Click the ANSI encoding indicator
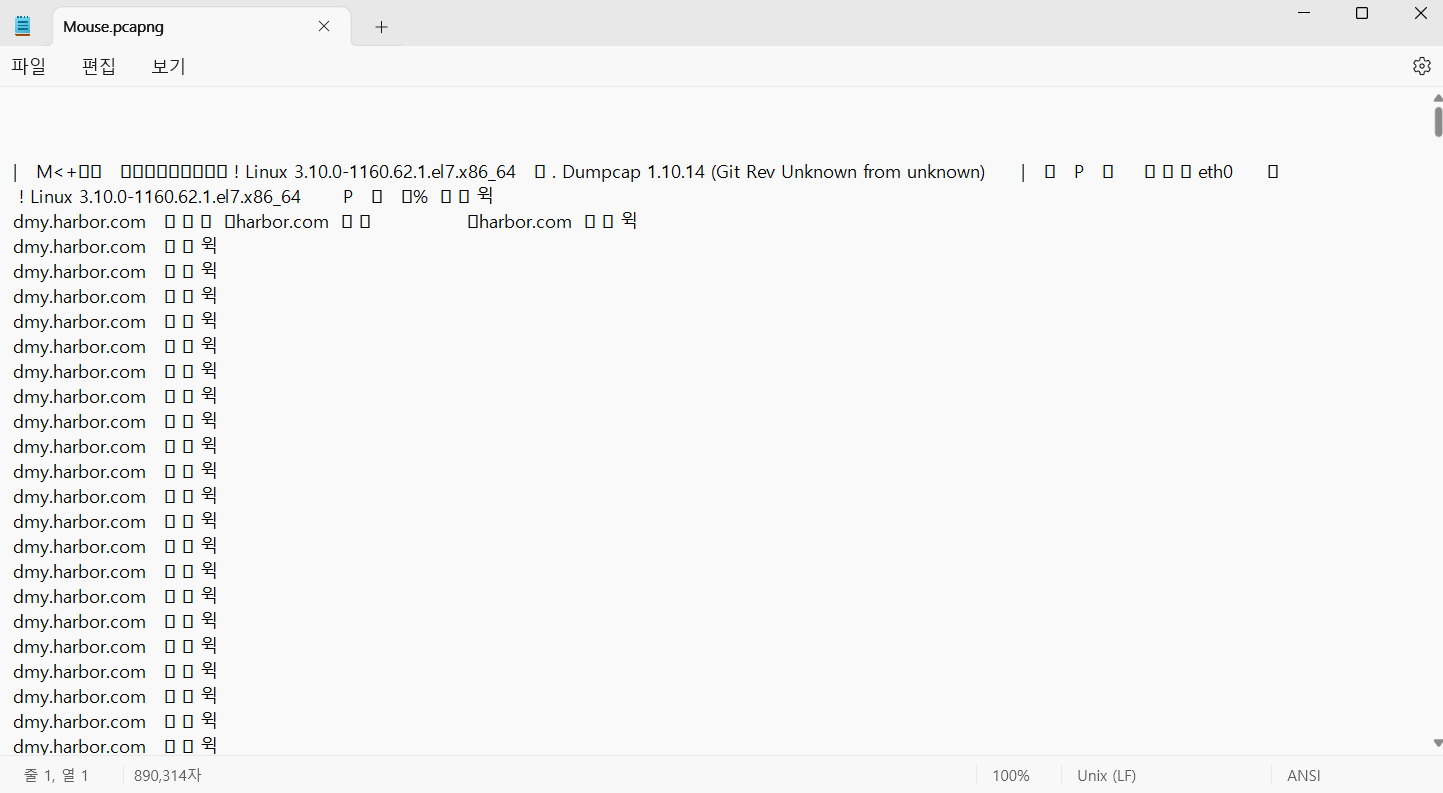The image size is (1443, 793). (x=1304, y=775)
